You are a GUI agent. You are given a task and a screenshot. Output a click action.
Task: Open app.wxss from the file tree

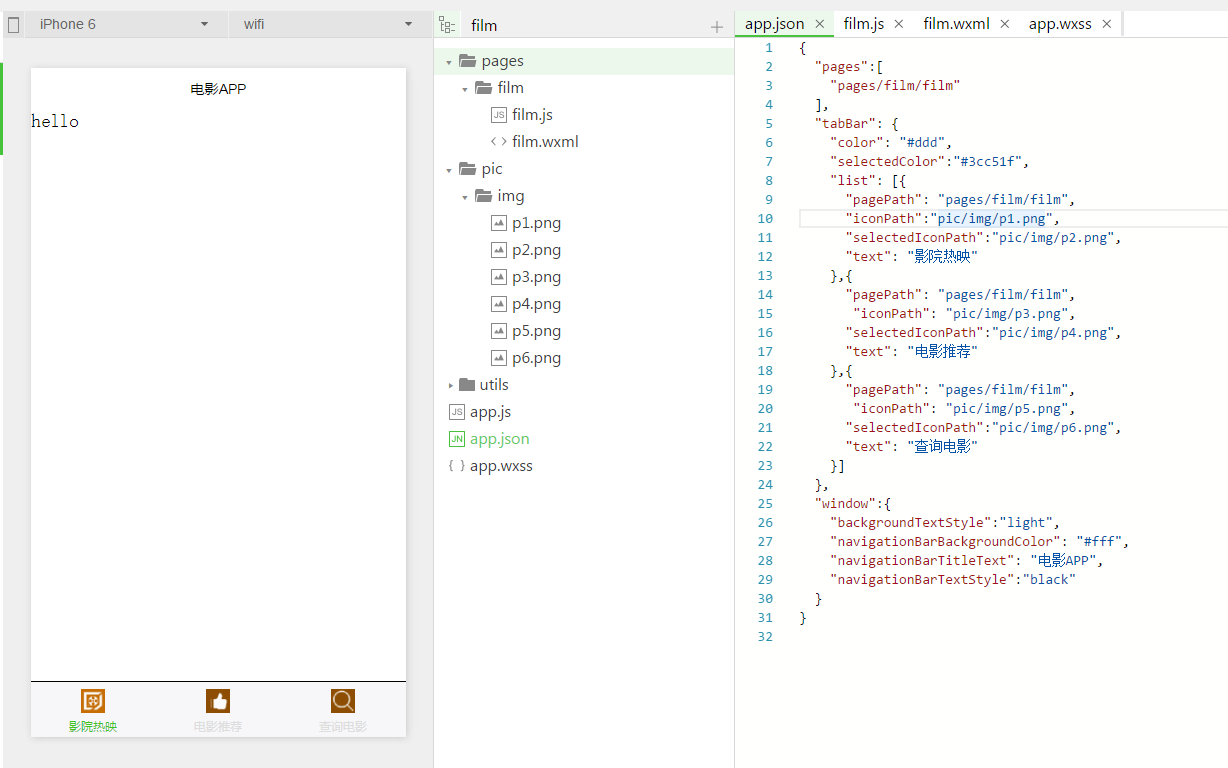click(501, 466)
